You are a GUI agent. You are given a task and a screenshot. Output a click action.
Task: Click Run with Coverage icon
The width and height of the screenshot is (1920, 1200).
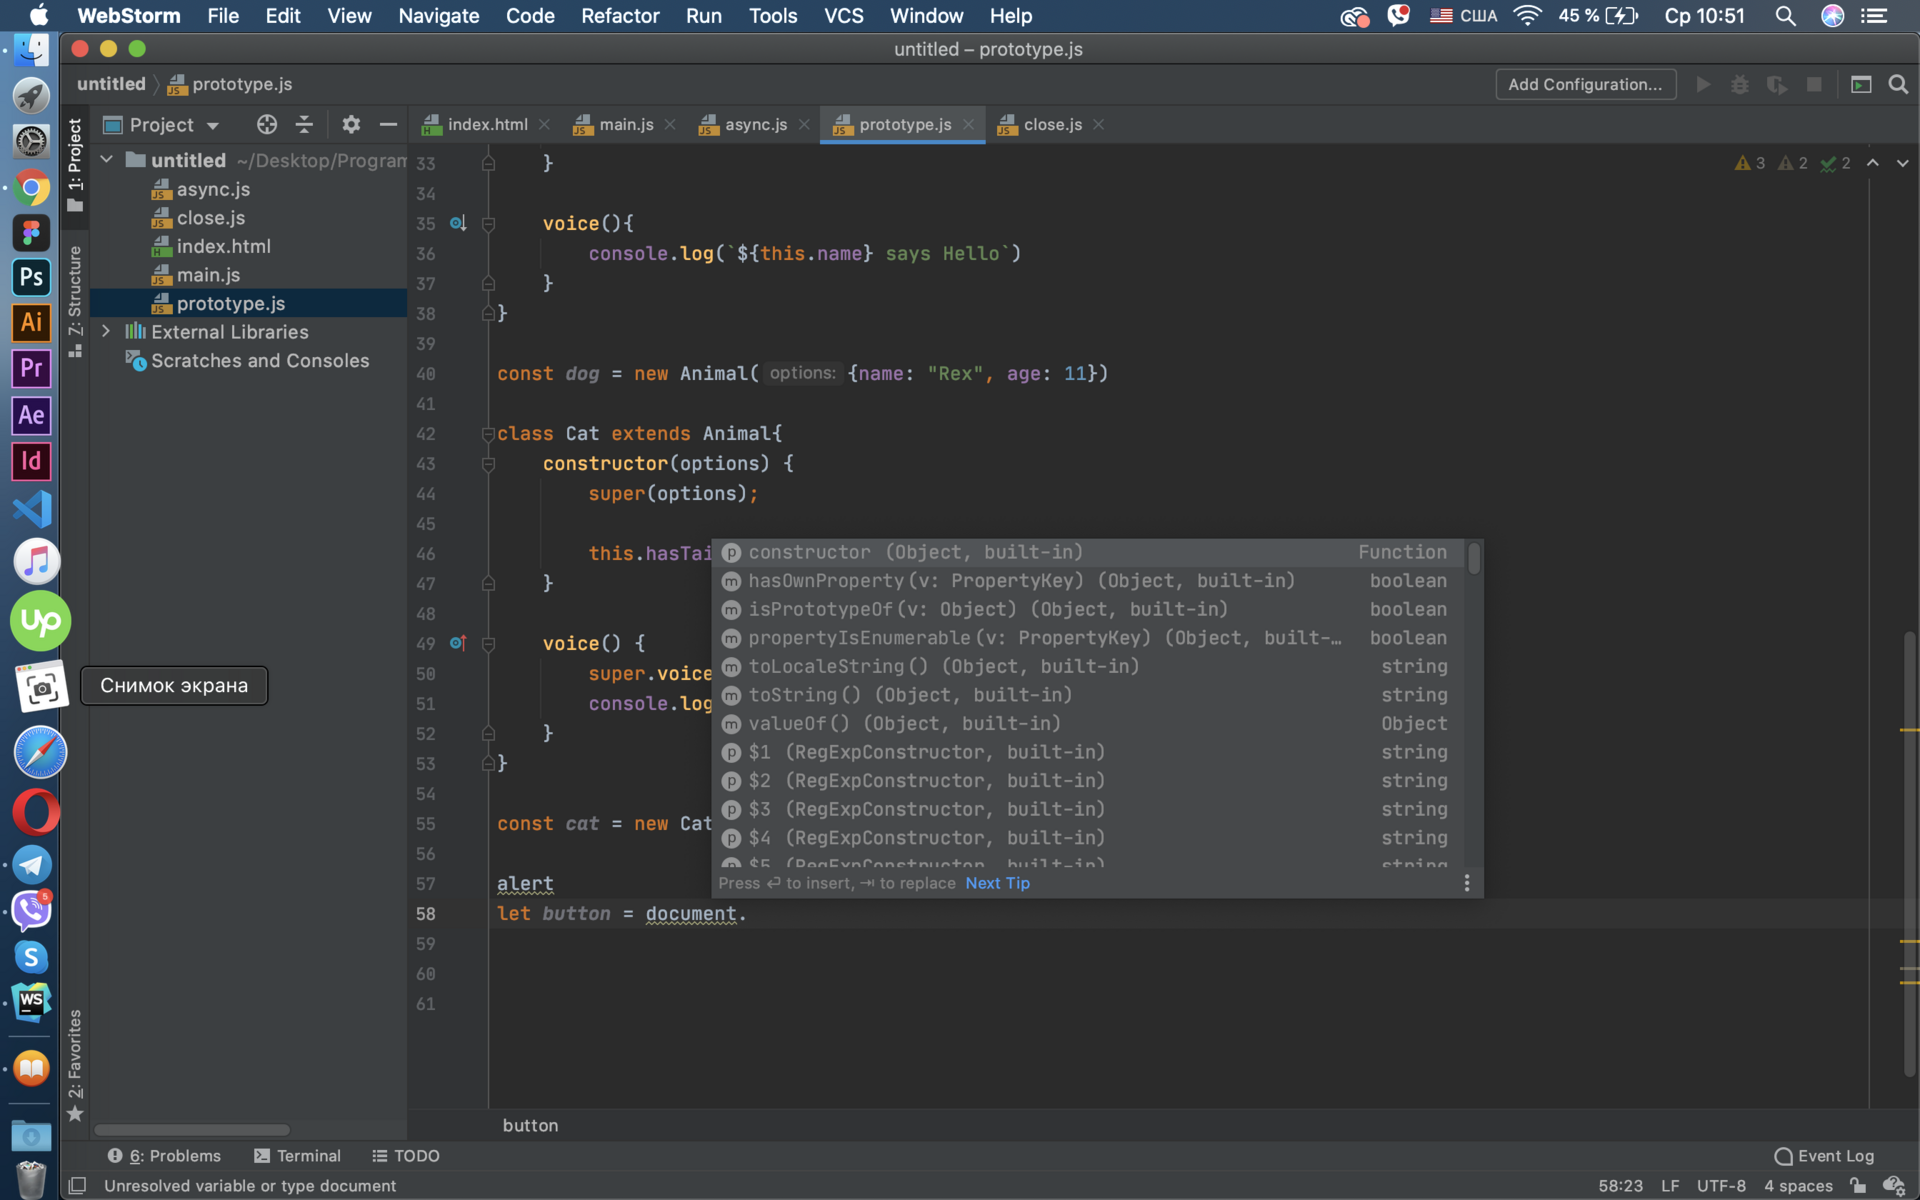tap(1777, 85)
